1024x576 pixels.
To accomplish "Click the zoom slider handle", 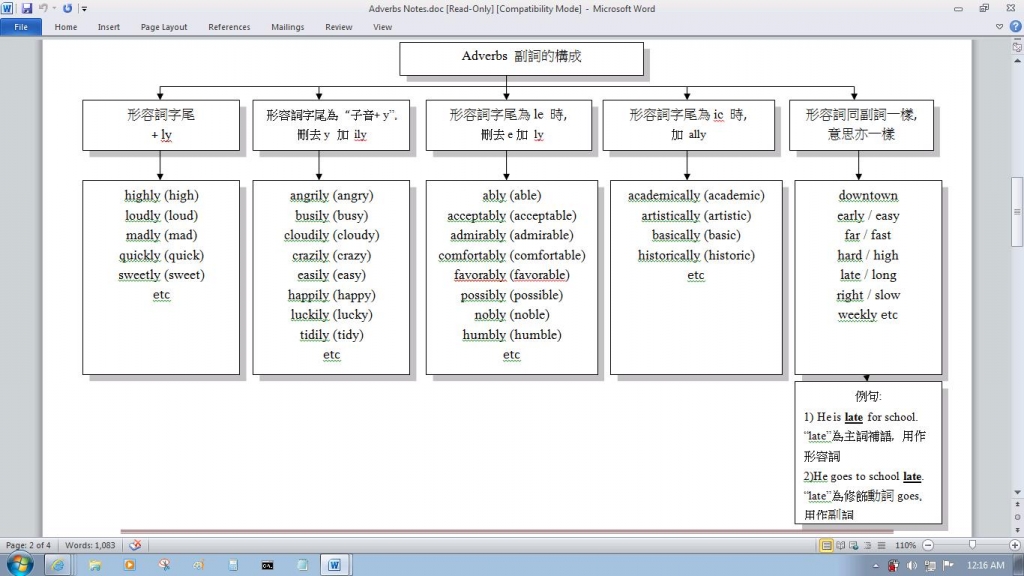I will [973, 545].
